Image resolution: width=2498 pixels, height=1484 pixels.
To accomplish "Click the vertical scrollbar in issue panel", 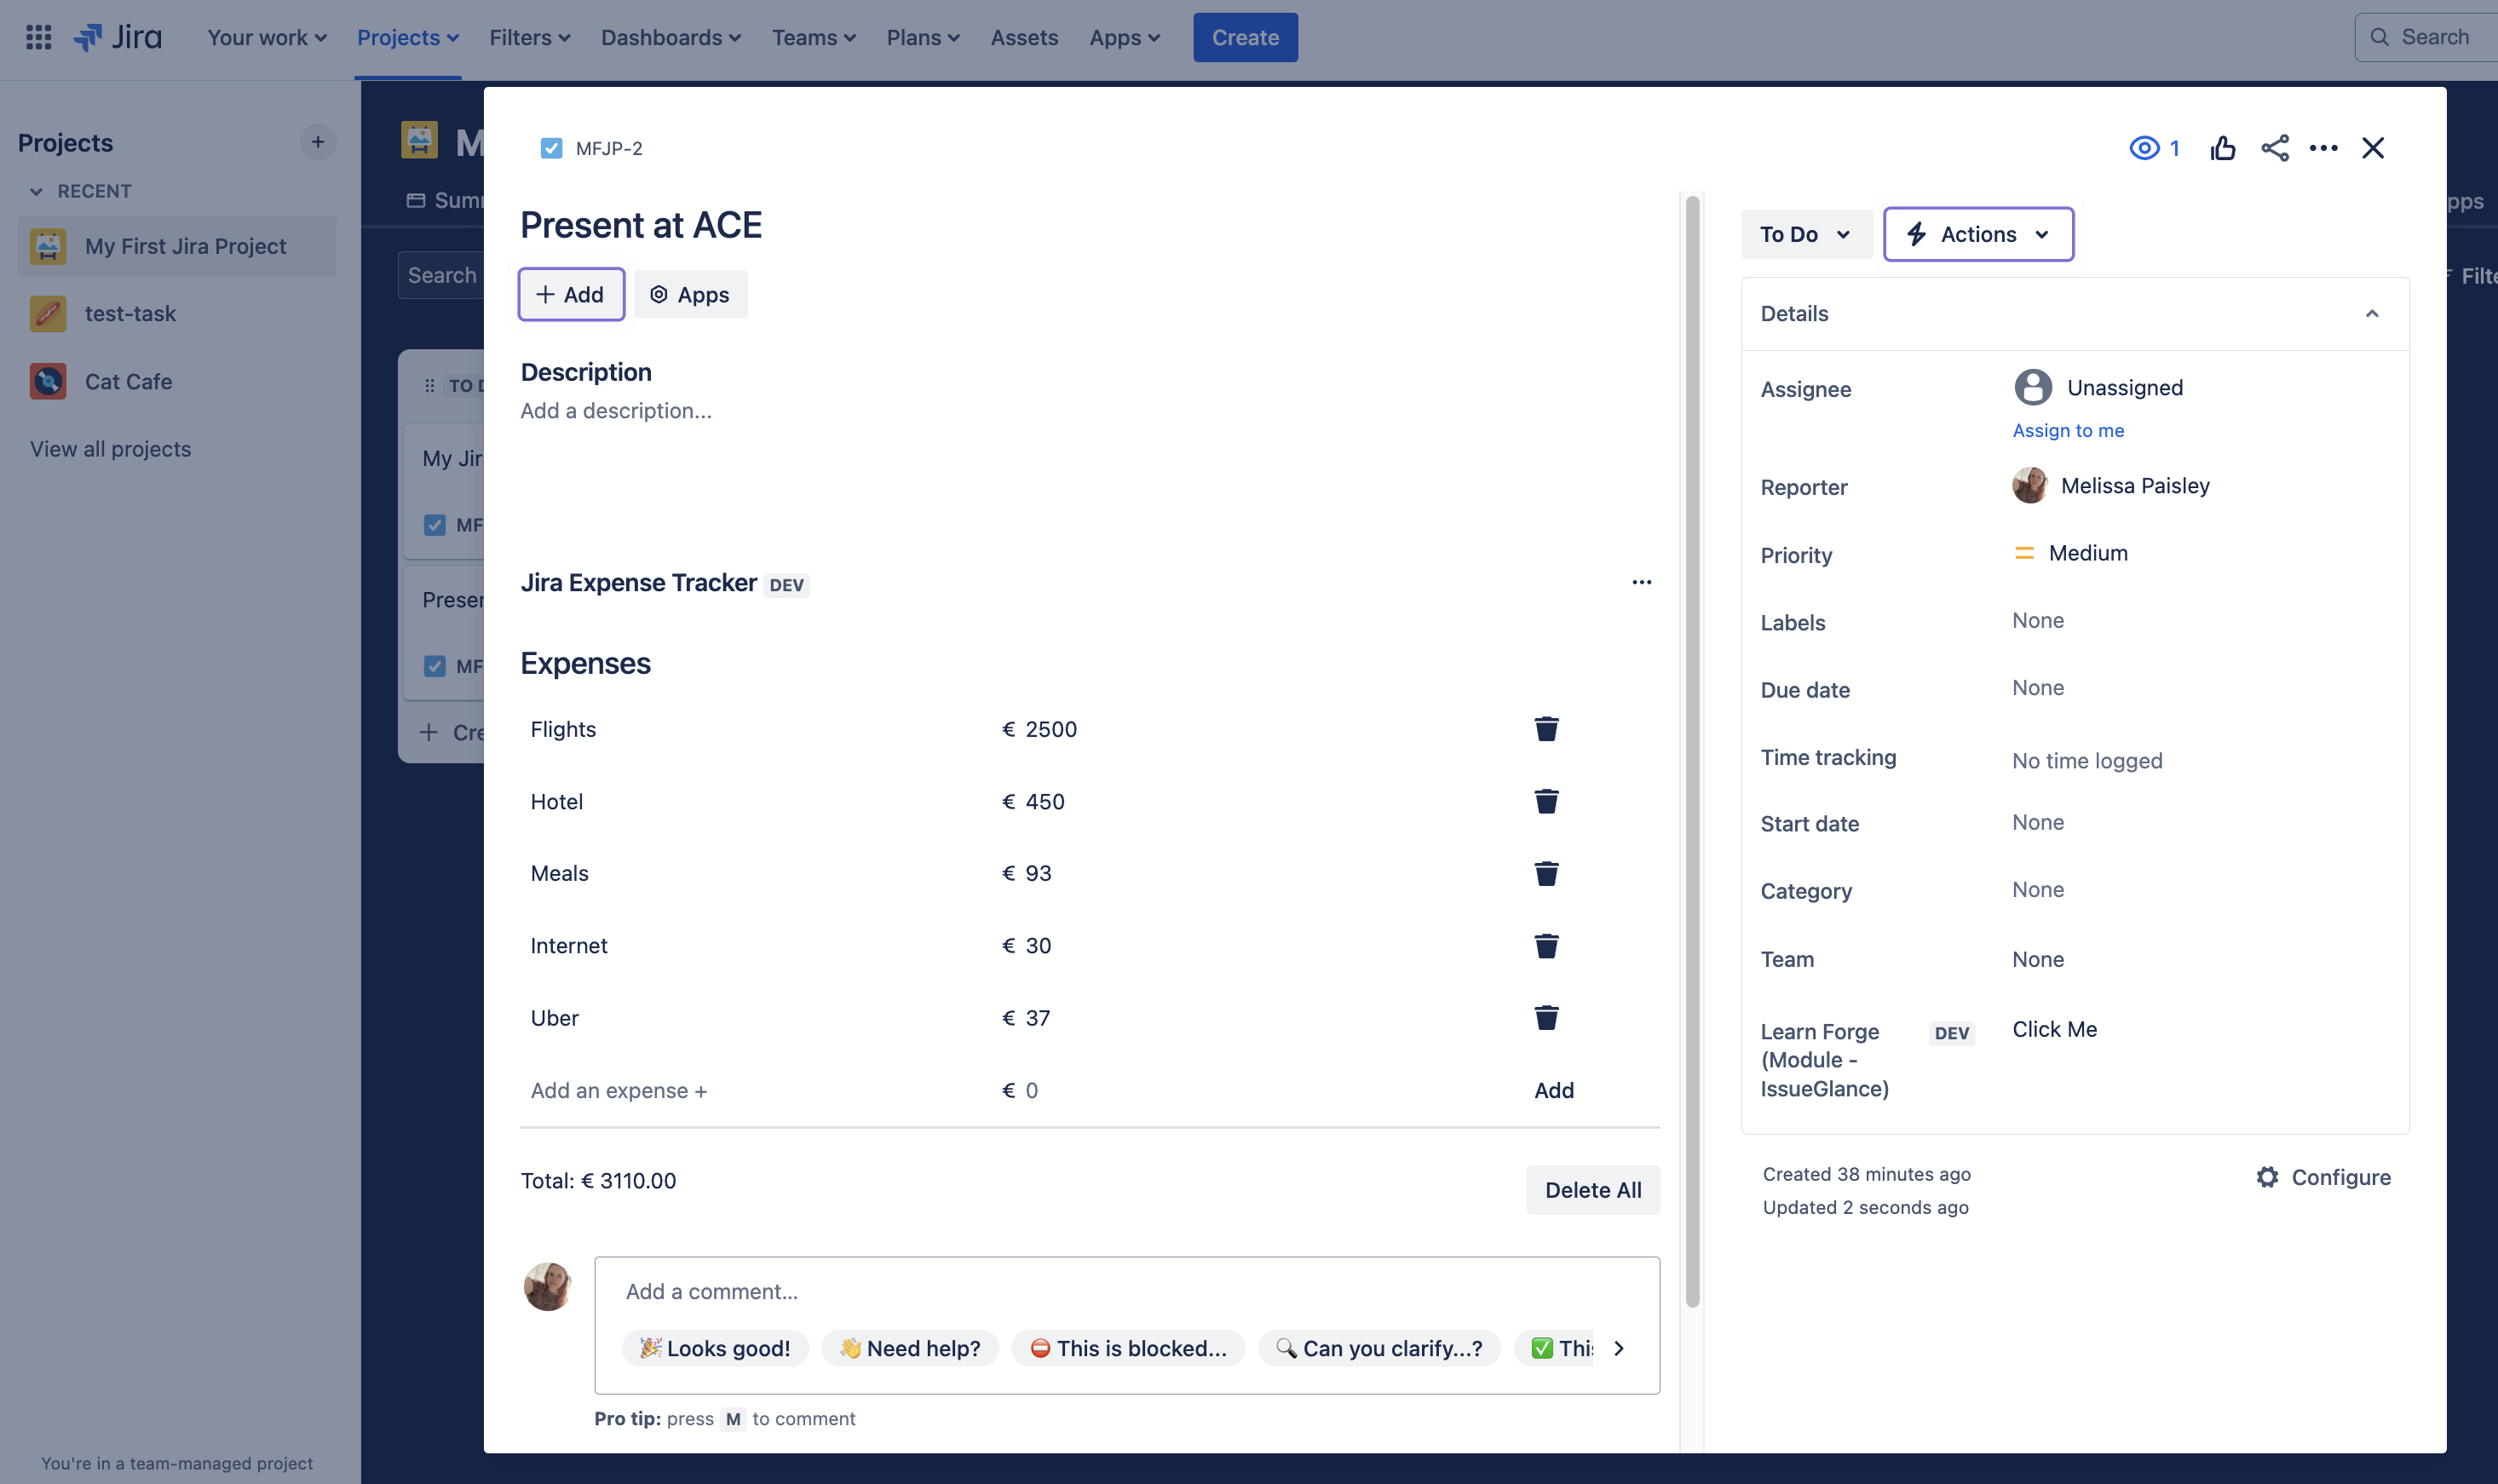I will 1692,750.
